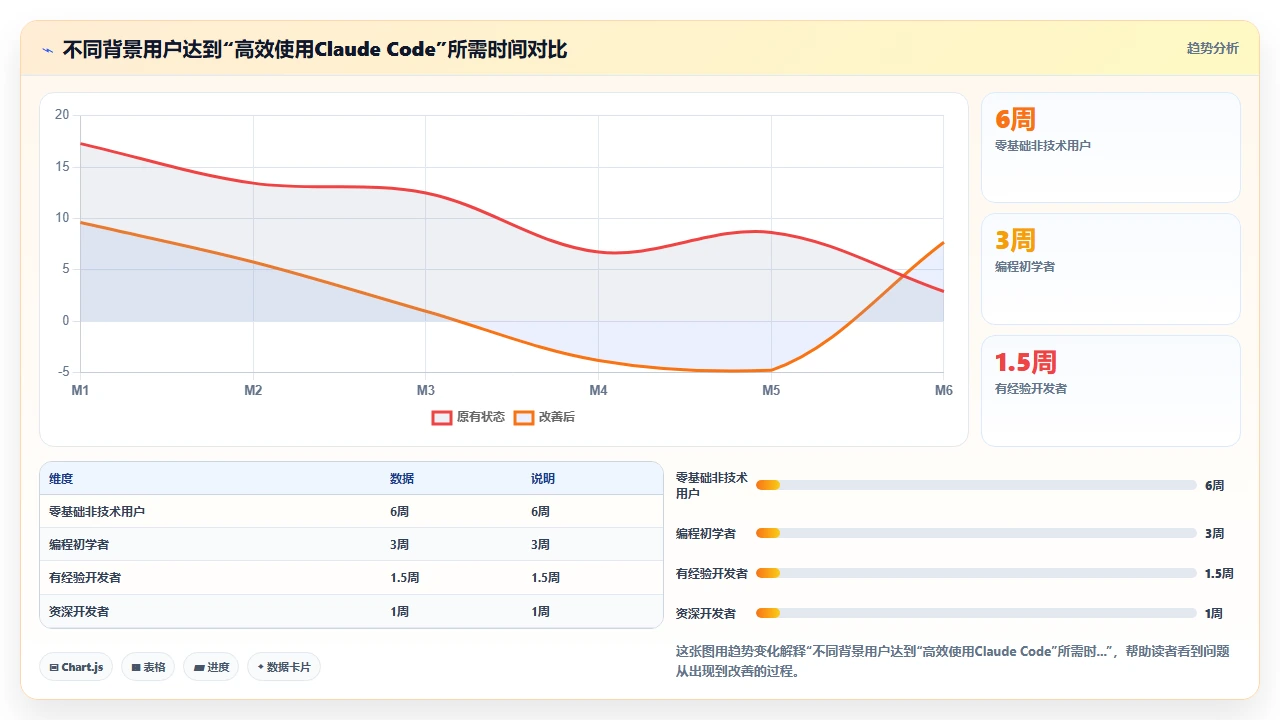This screenshot has width=1280, height=720.
Task: Click the 3周 编程初学者 card
Action: click(x=1111, y=269)
